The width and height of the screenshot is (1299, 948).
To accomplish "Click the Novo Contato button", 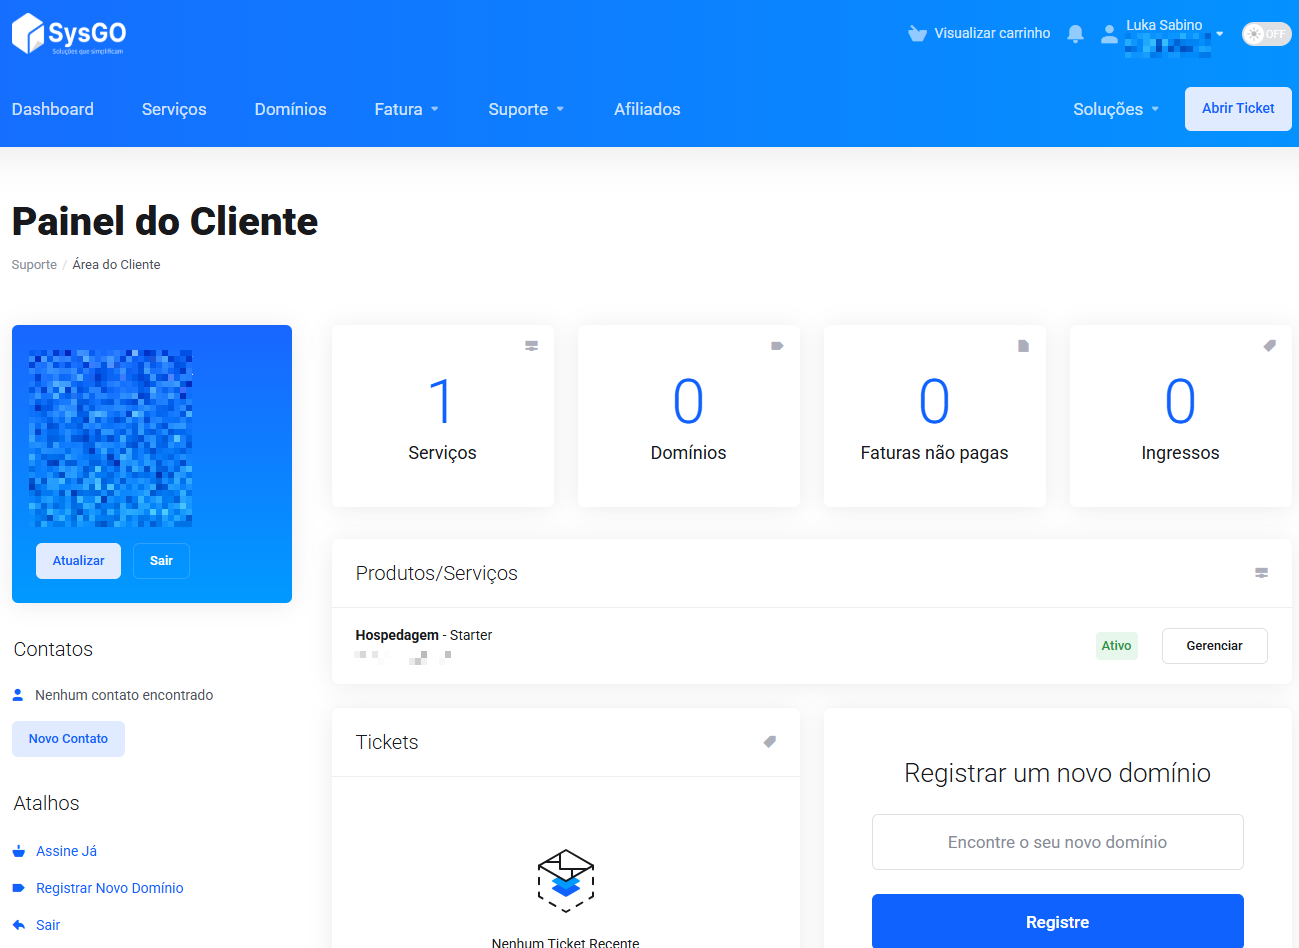I will (68, 739).
